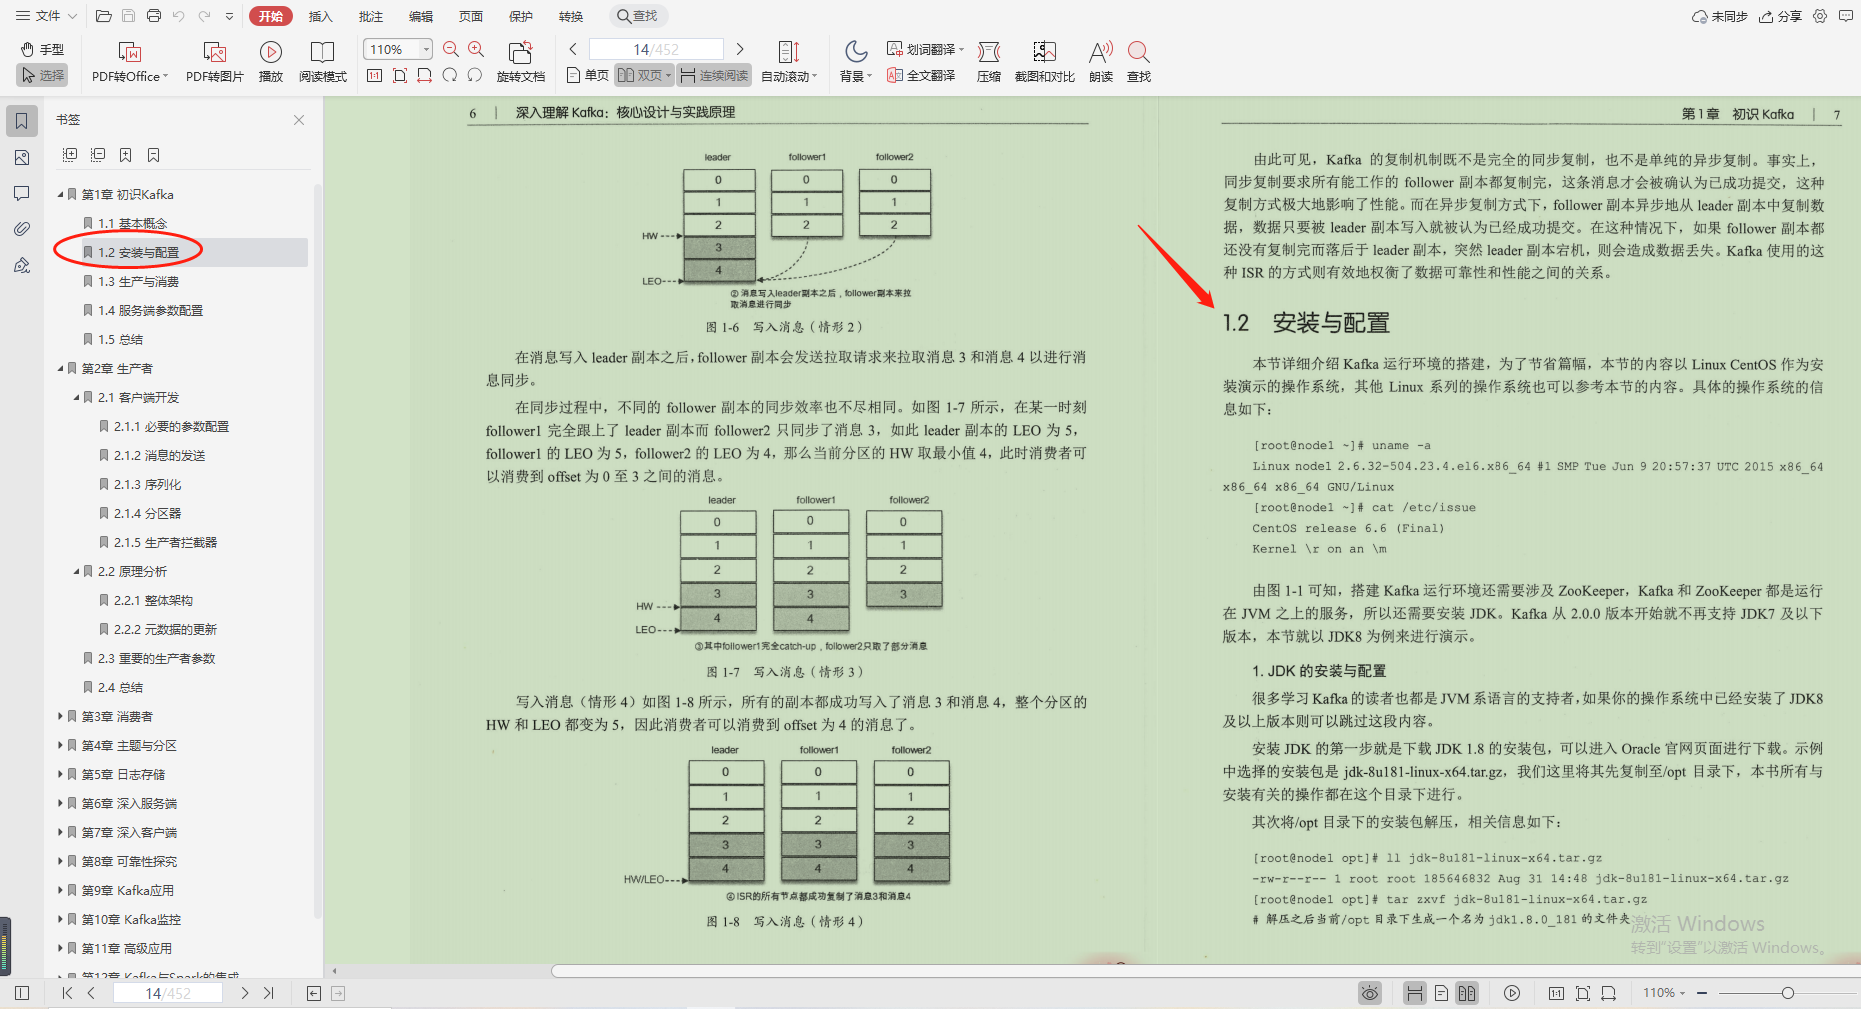The image size is (1861, 1009).
Task: Click the page number field in the toolbar
Action: tap(656, 49)
